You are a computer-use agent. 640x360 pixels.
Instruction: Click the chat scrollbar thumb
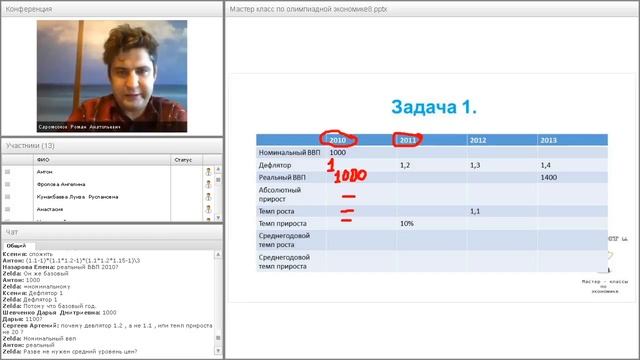218,338
